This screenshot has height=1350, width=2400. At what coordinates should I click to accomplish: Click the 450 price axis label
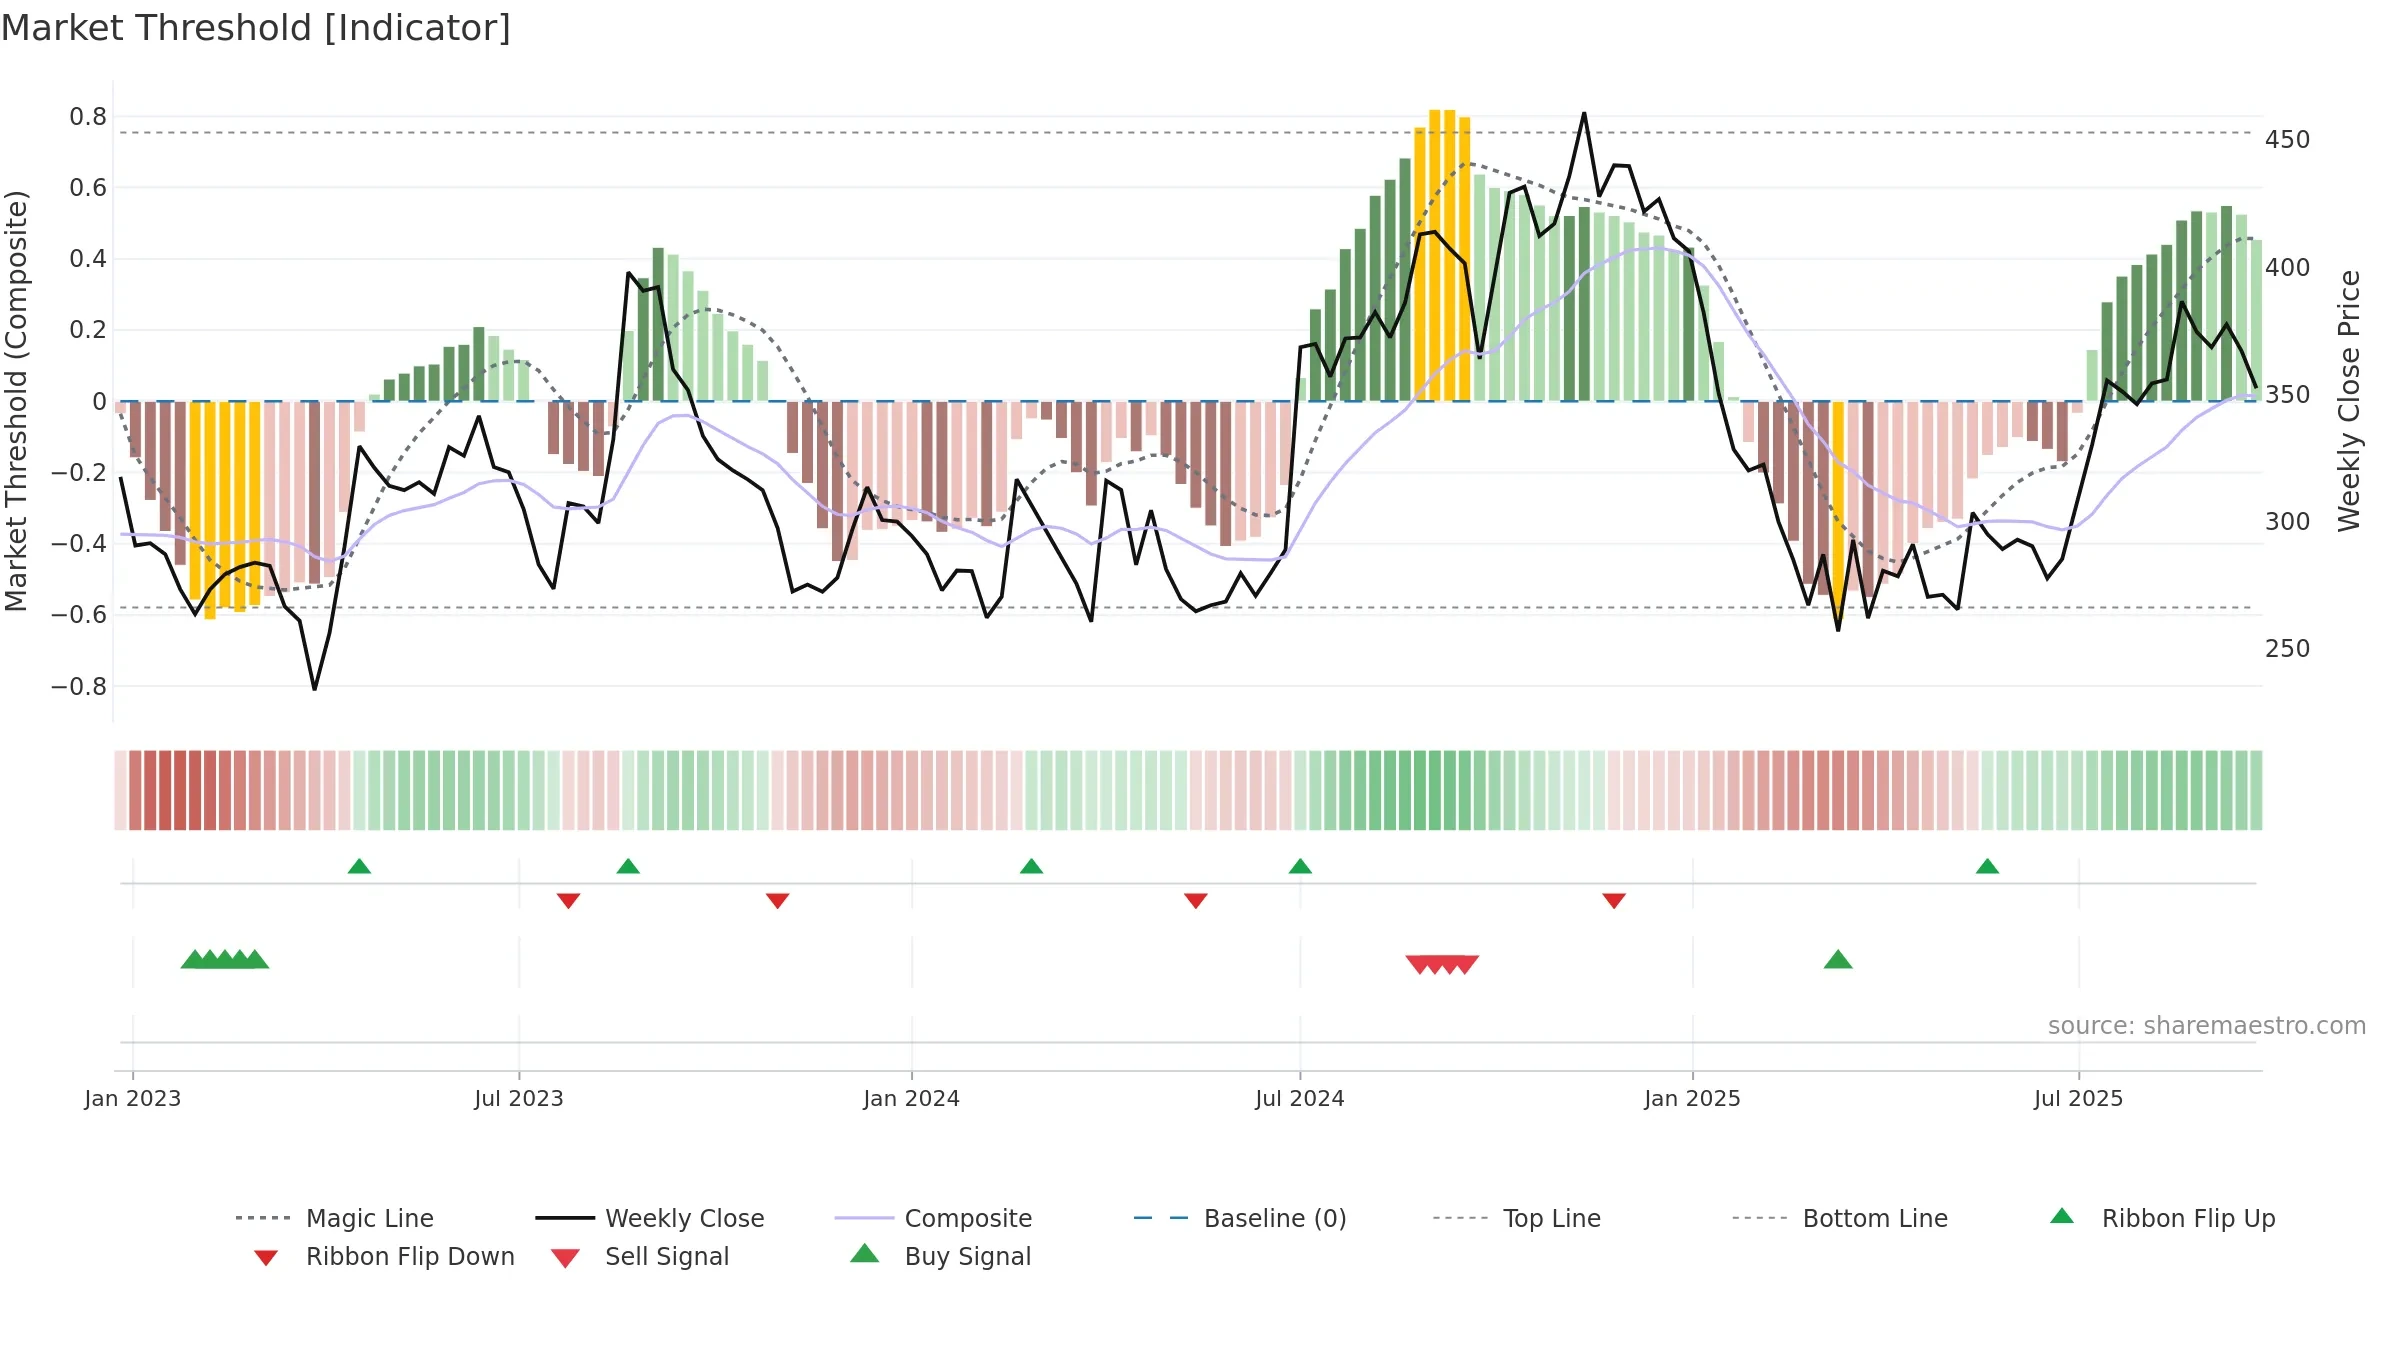pyautogui.click(x=2288, y=139)
